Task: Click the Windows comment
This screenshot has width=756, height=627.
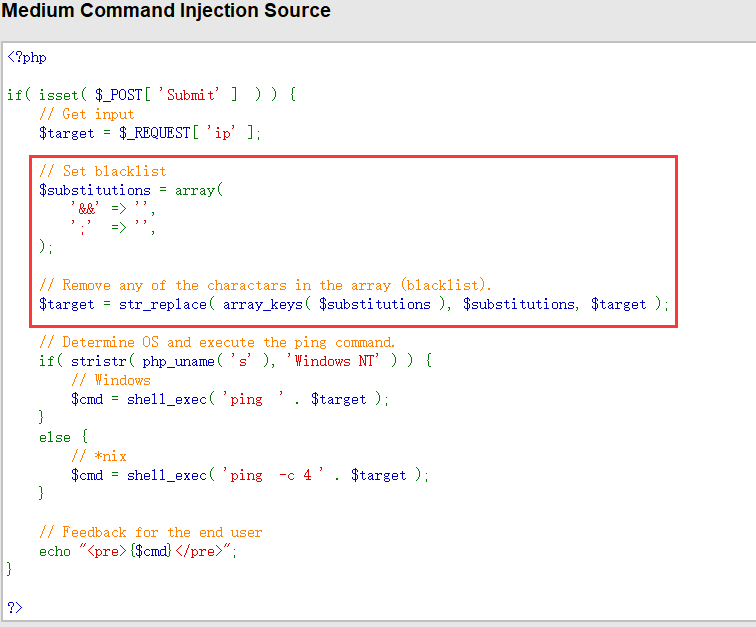Action: pos(110,380)
